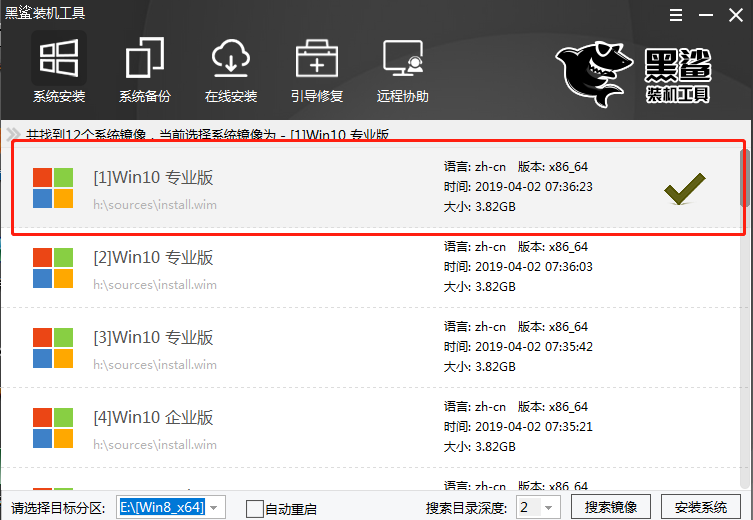
Task: Click the 搜索镜像 button
Action: click(x=610, y=507)
